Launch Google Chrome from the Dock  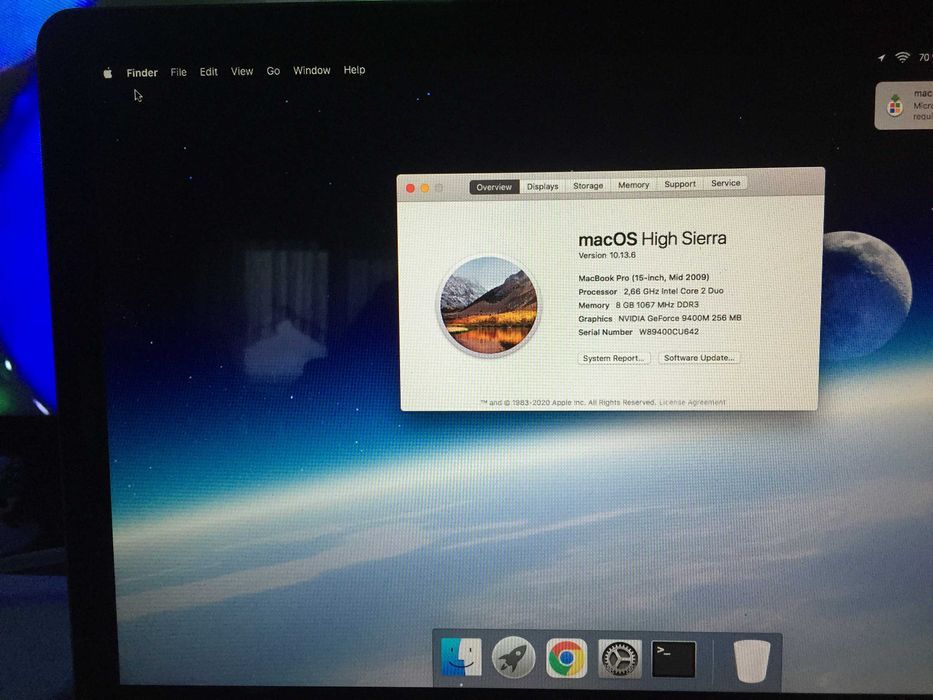click(x=566, y=658)
